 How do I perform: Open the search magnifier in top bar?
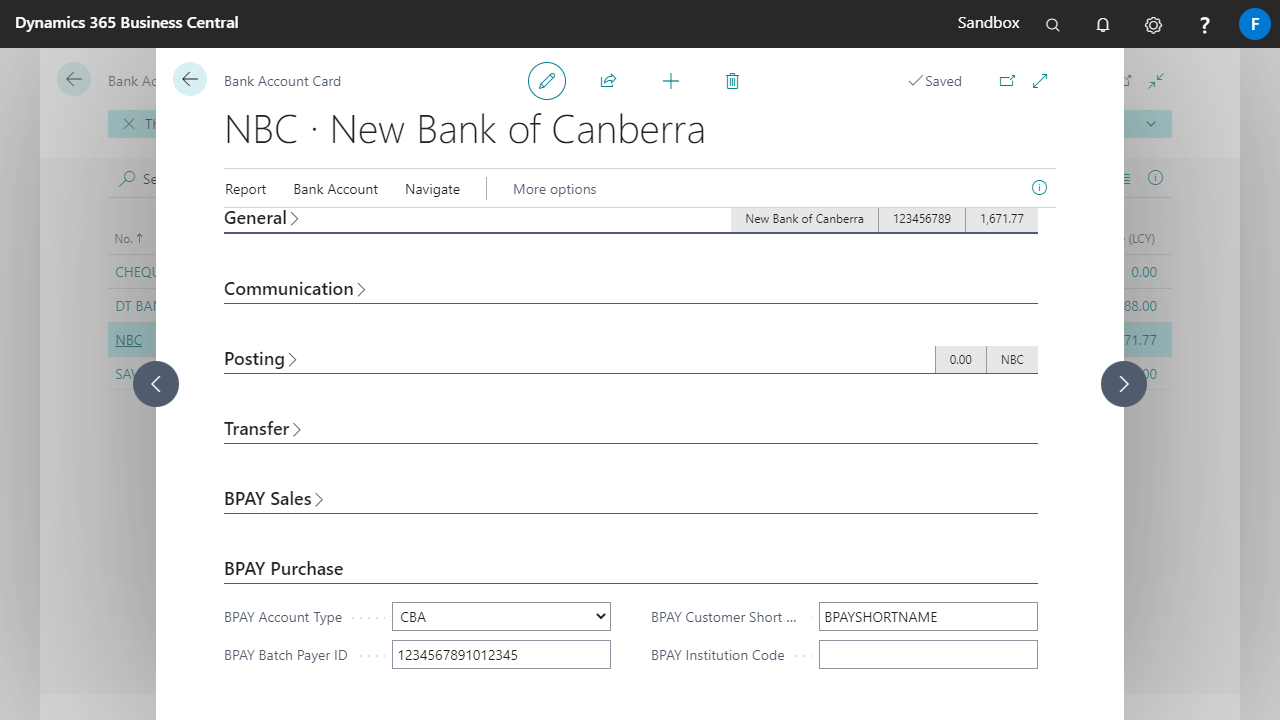1053,24
